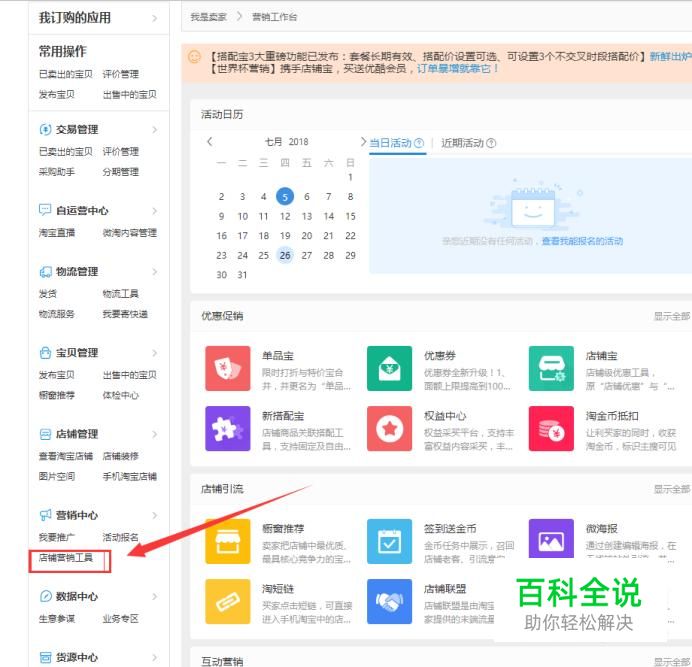Click 查看我能报名的活动 link
The width and height of the screenshot is (692, 667).
(582, 241)
